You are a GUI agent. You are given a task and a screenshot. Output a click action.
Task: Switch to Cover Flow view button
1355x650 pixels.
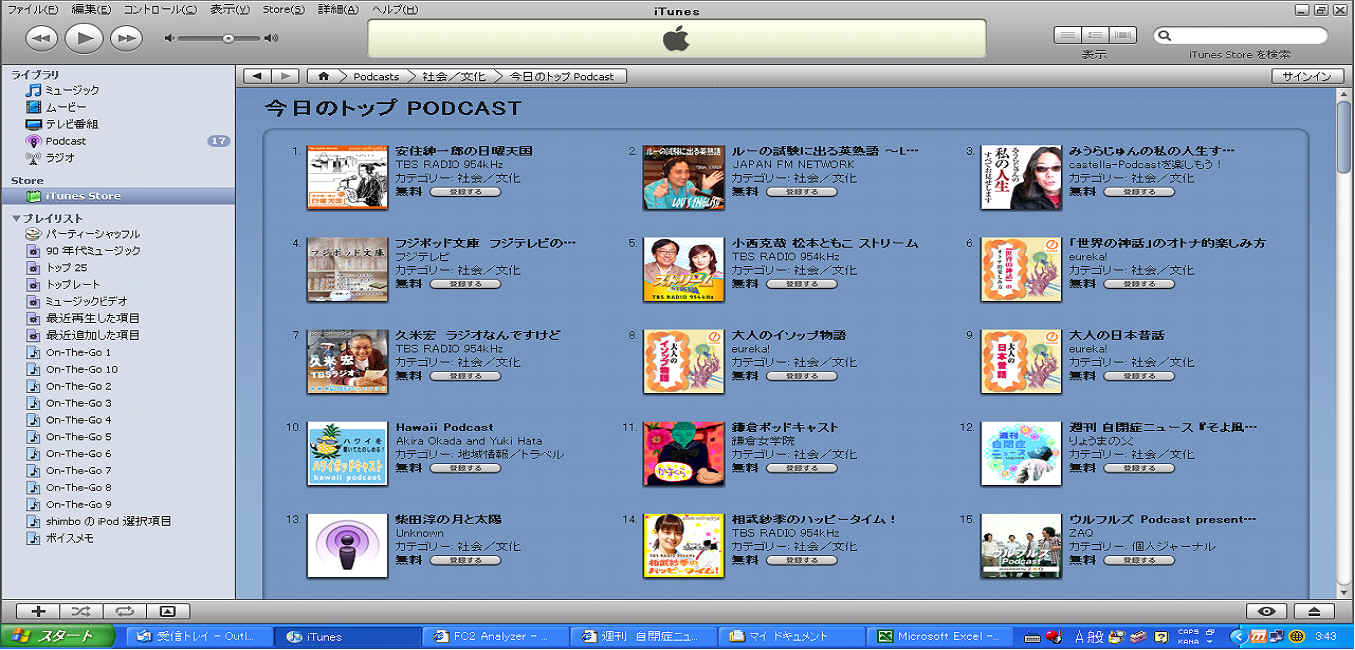pyautogui.click(x=1123, y=35)
